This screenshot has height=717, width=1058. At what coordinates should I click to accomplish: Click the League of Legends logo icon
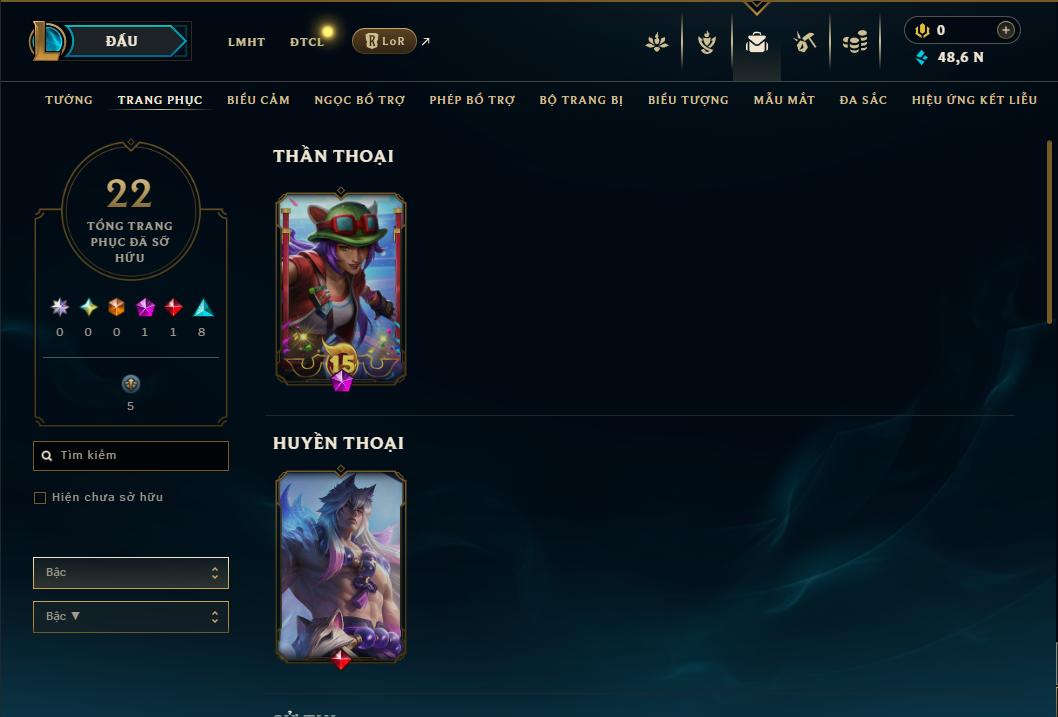click(46, 40)
